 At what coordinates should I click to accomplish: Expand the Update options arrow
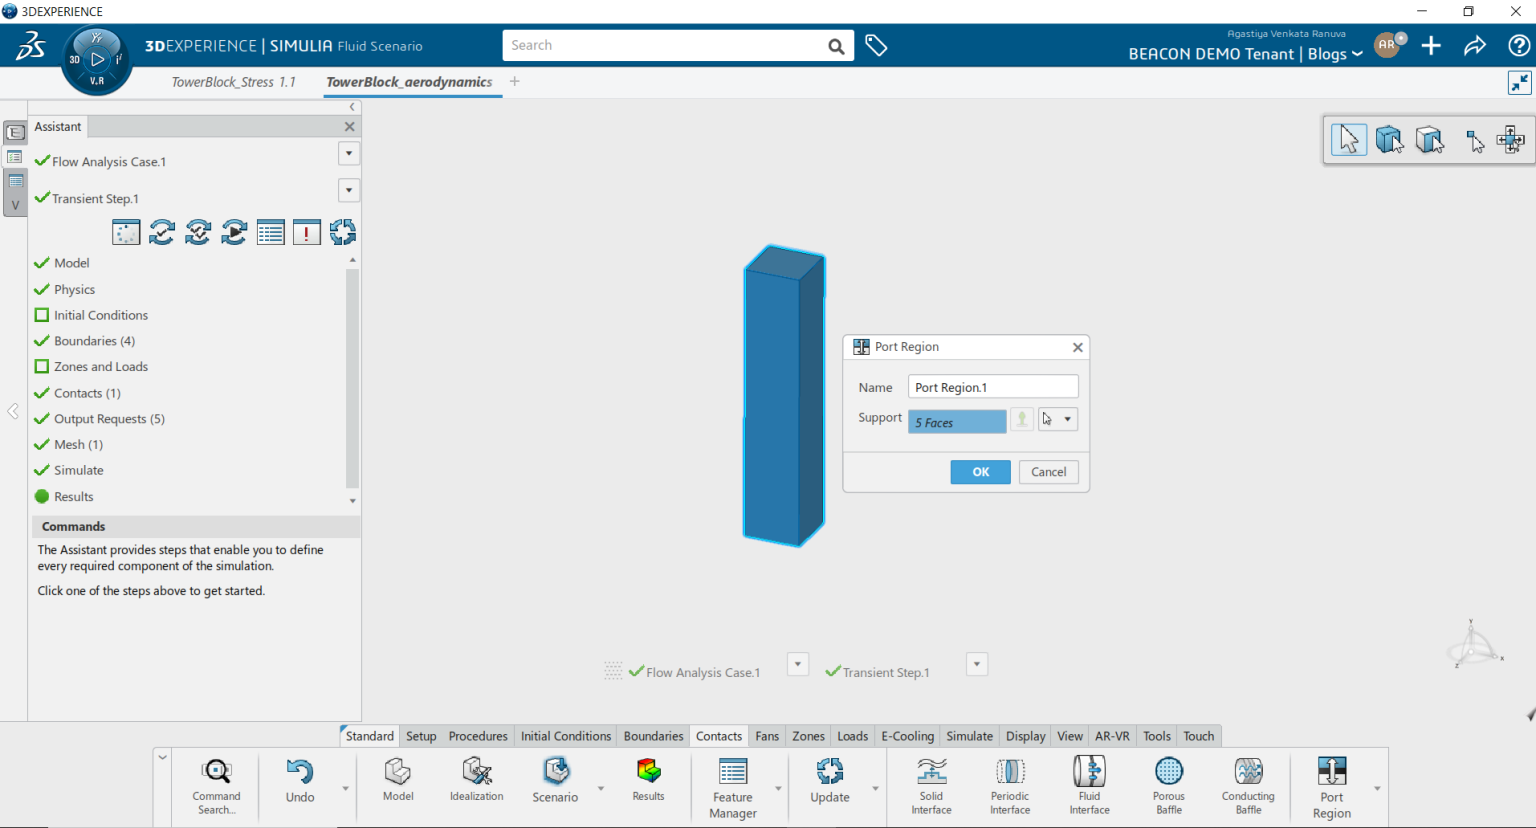tap(875, 788)
